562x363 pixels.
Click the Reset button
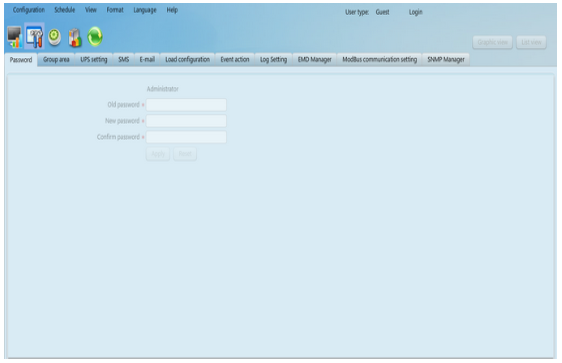[185, 154]
